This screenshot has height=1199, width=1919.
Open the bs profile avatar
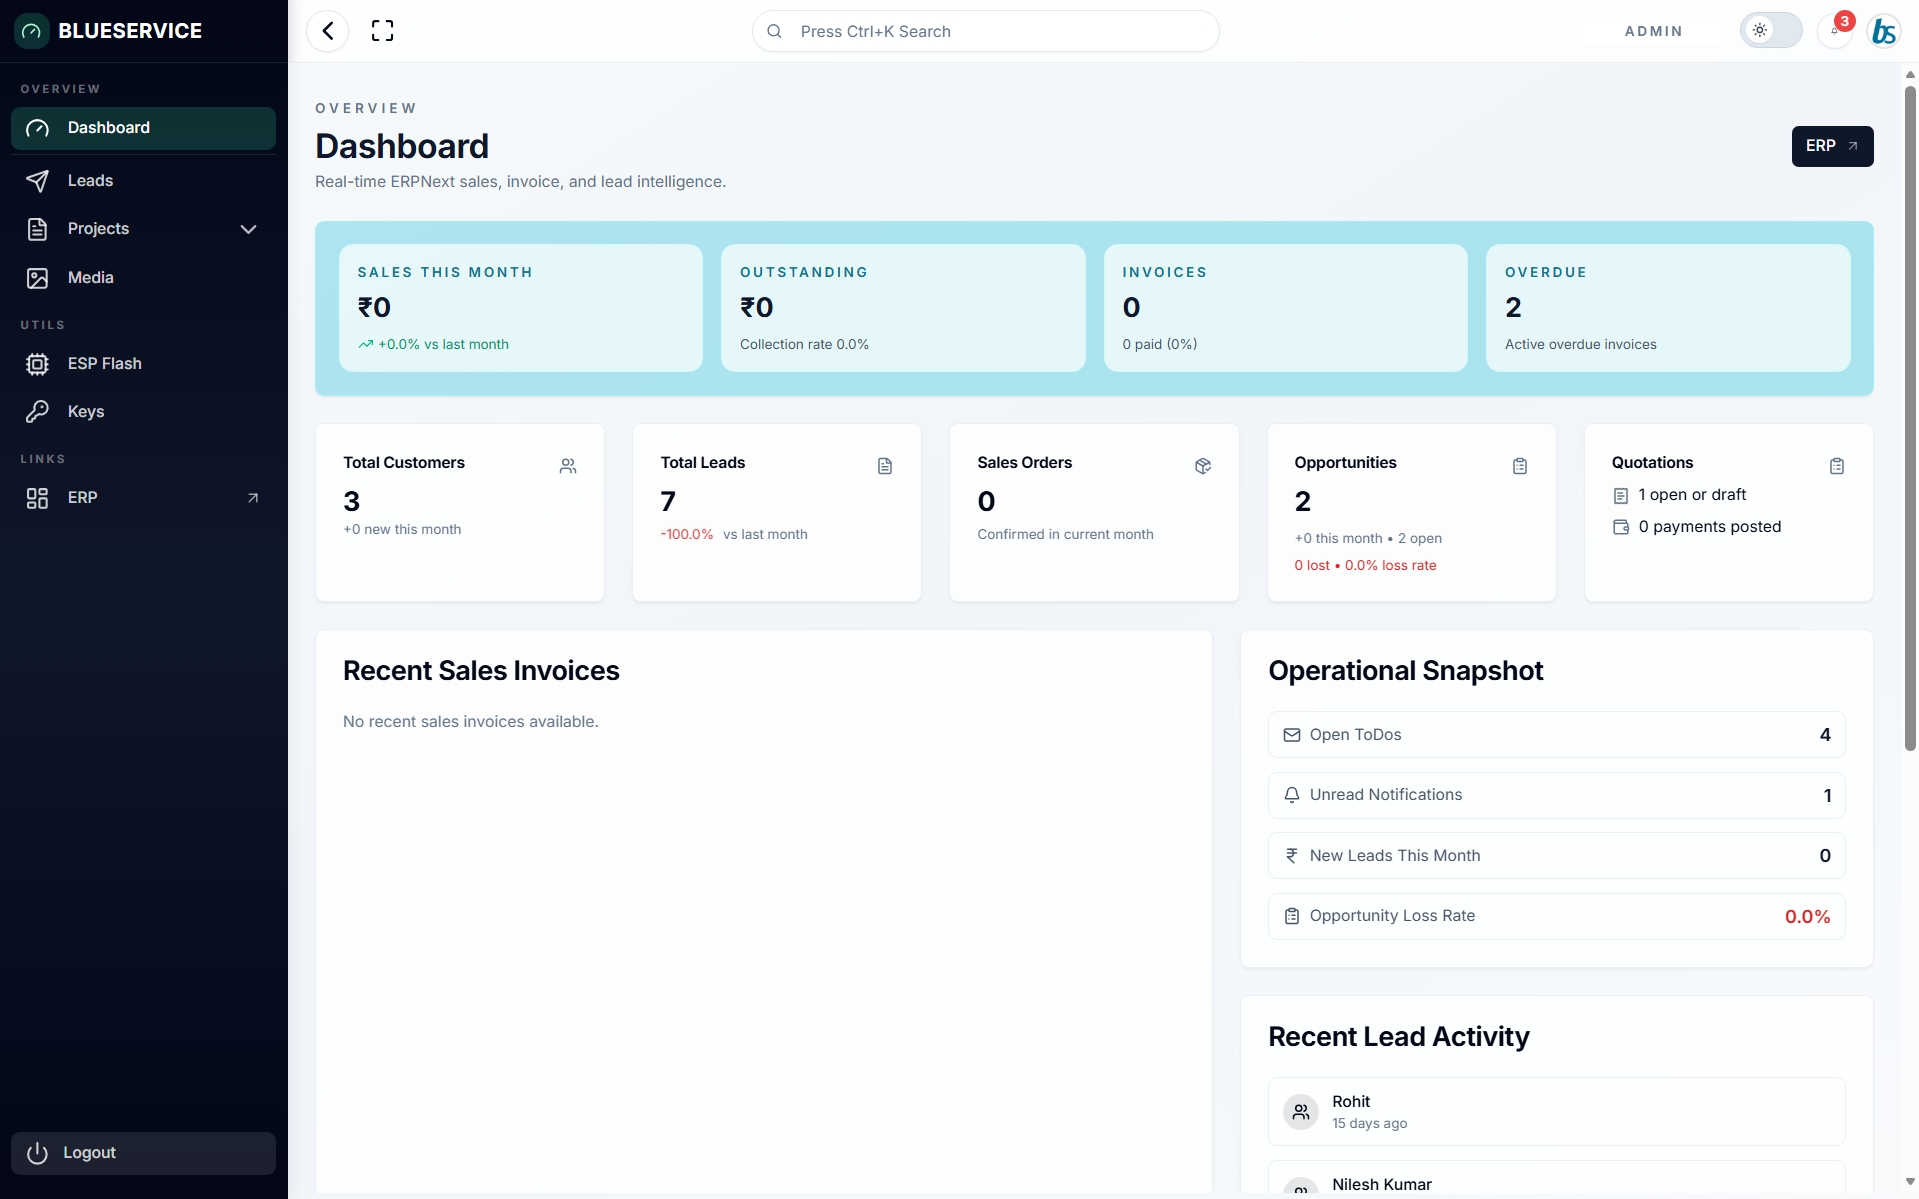[x=1884, y=31]
